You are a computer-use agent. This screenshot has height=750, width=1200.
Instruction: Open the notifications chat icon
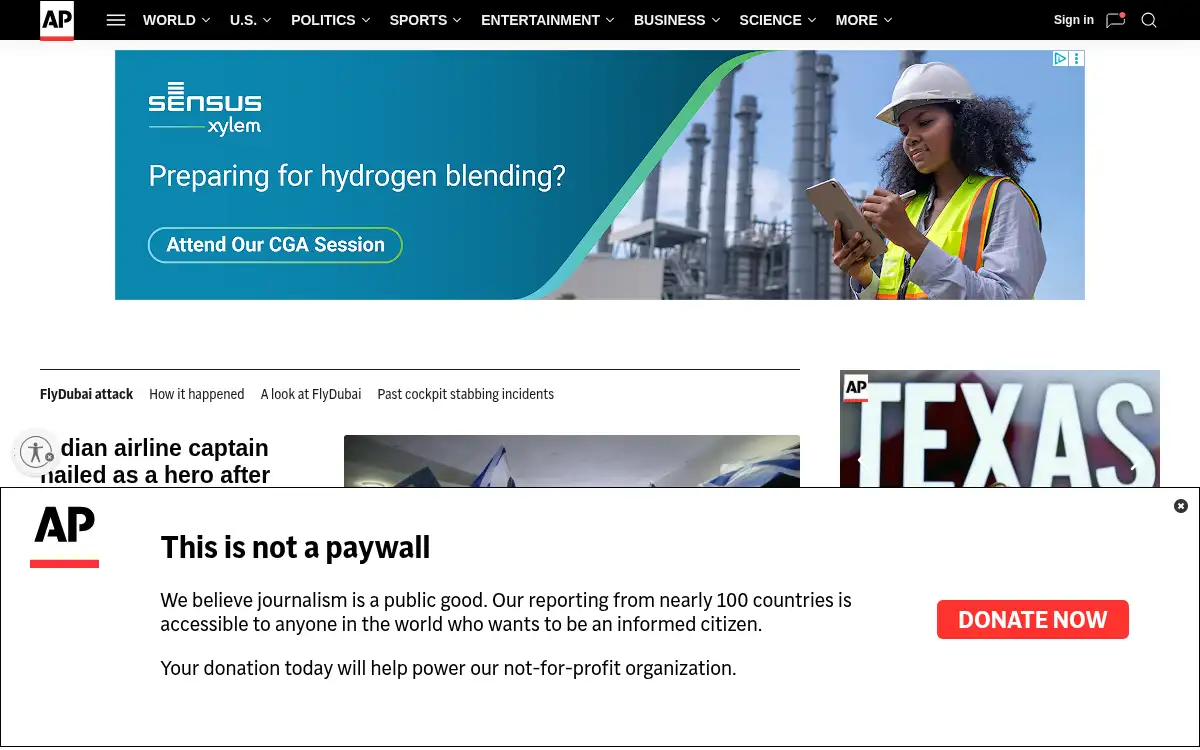point(1116,20)
